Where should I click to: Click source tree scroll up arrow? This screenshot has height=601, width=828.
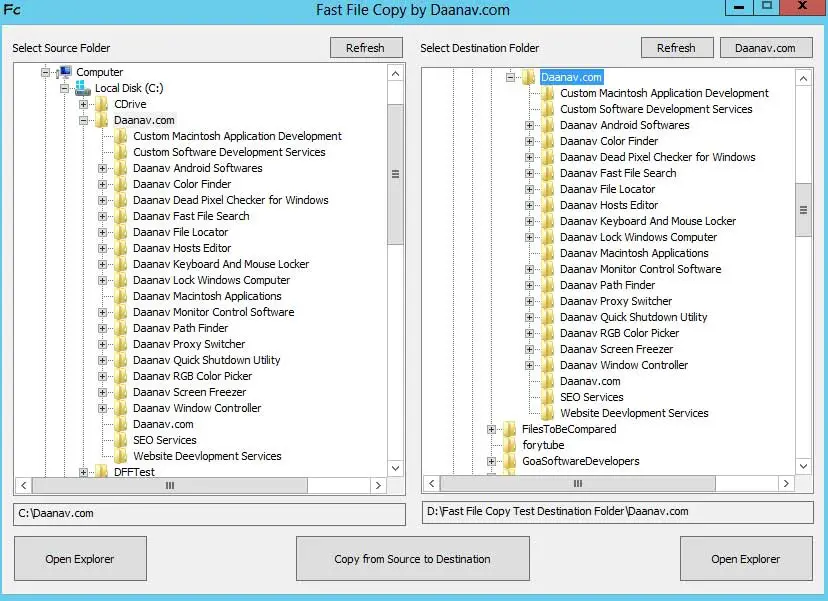(x=396, y=73)
